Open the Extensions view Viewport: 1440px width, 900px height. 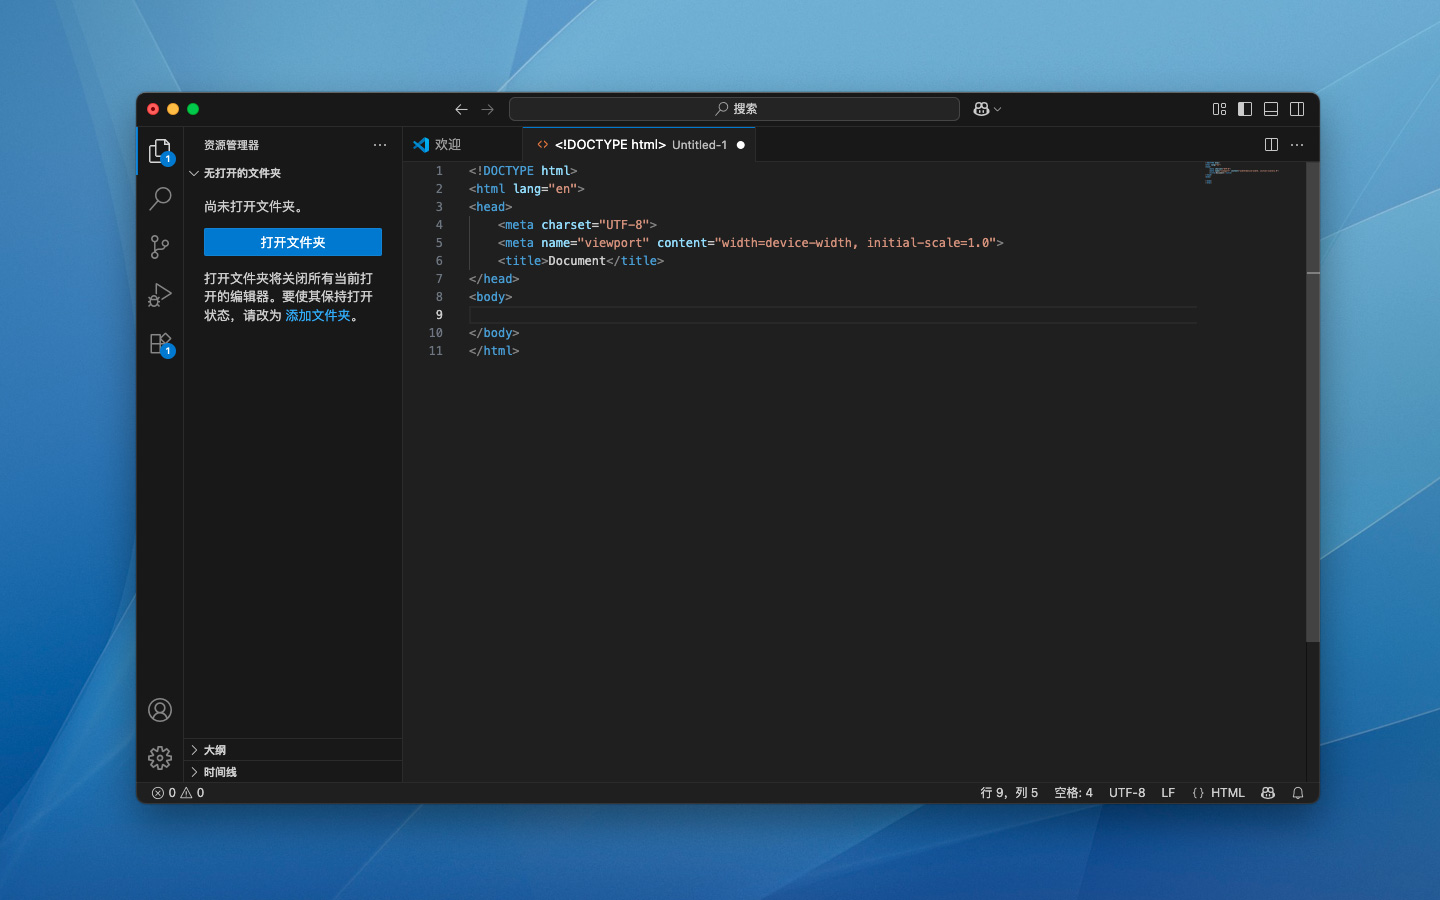click(x=160, y=344)
